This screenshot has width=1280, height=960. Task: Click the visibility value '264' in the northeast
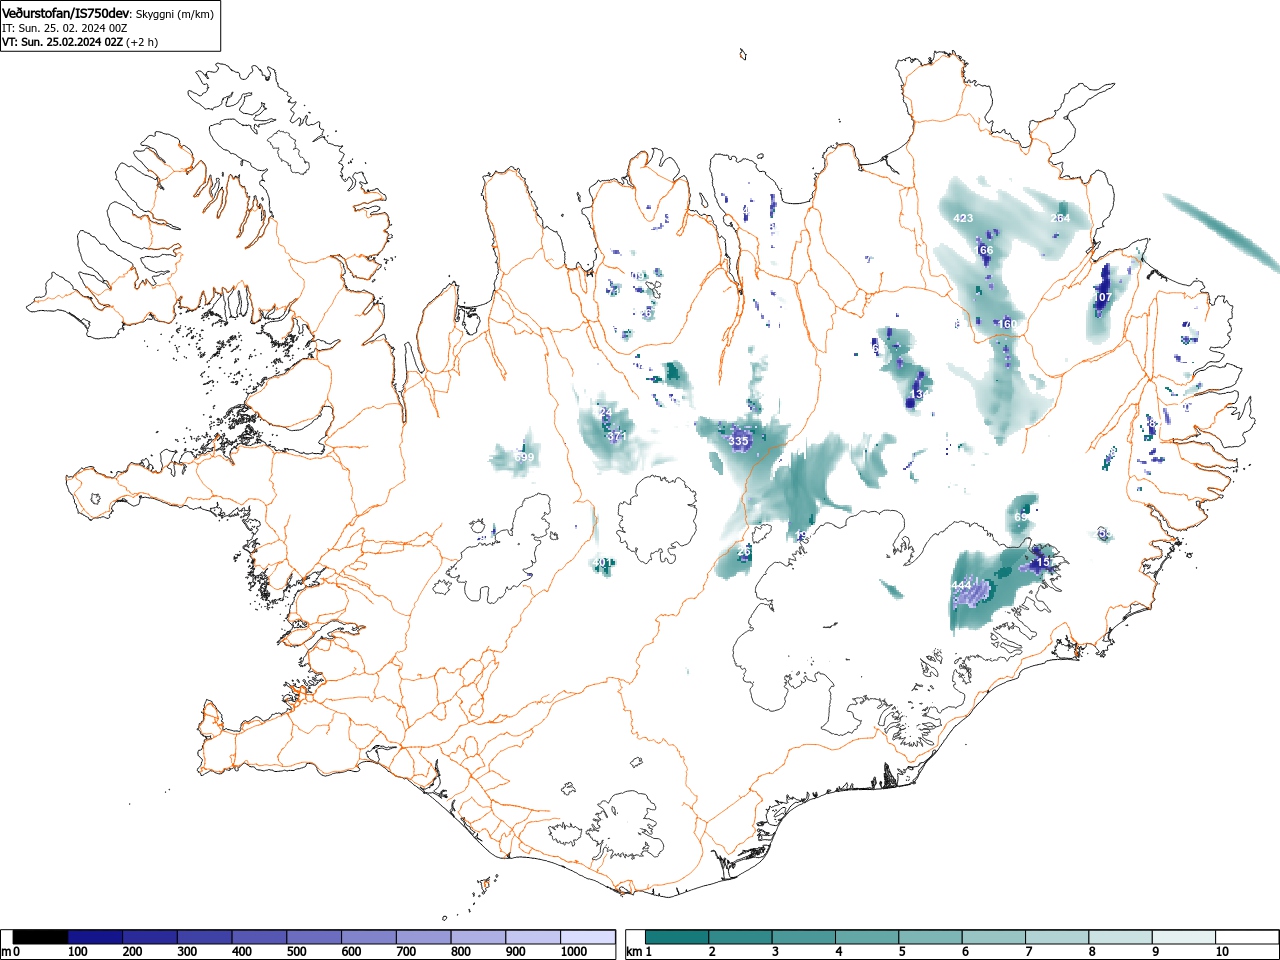click(1061, 218)
